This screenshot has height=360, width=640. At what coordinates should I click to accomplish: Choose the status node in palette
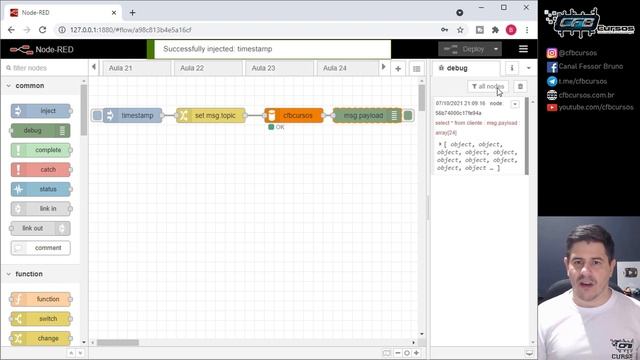click(41, 189)
